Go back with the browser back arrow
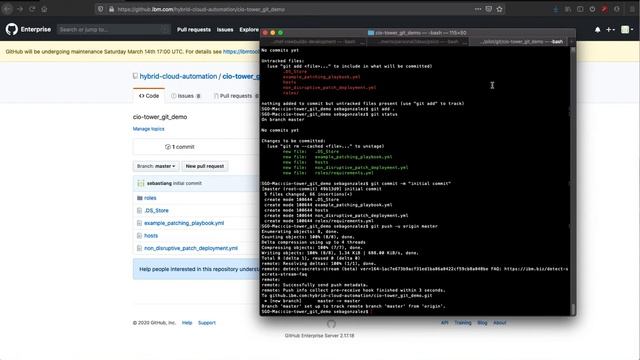The image size is (640, 360). [x=7, y=9]
